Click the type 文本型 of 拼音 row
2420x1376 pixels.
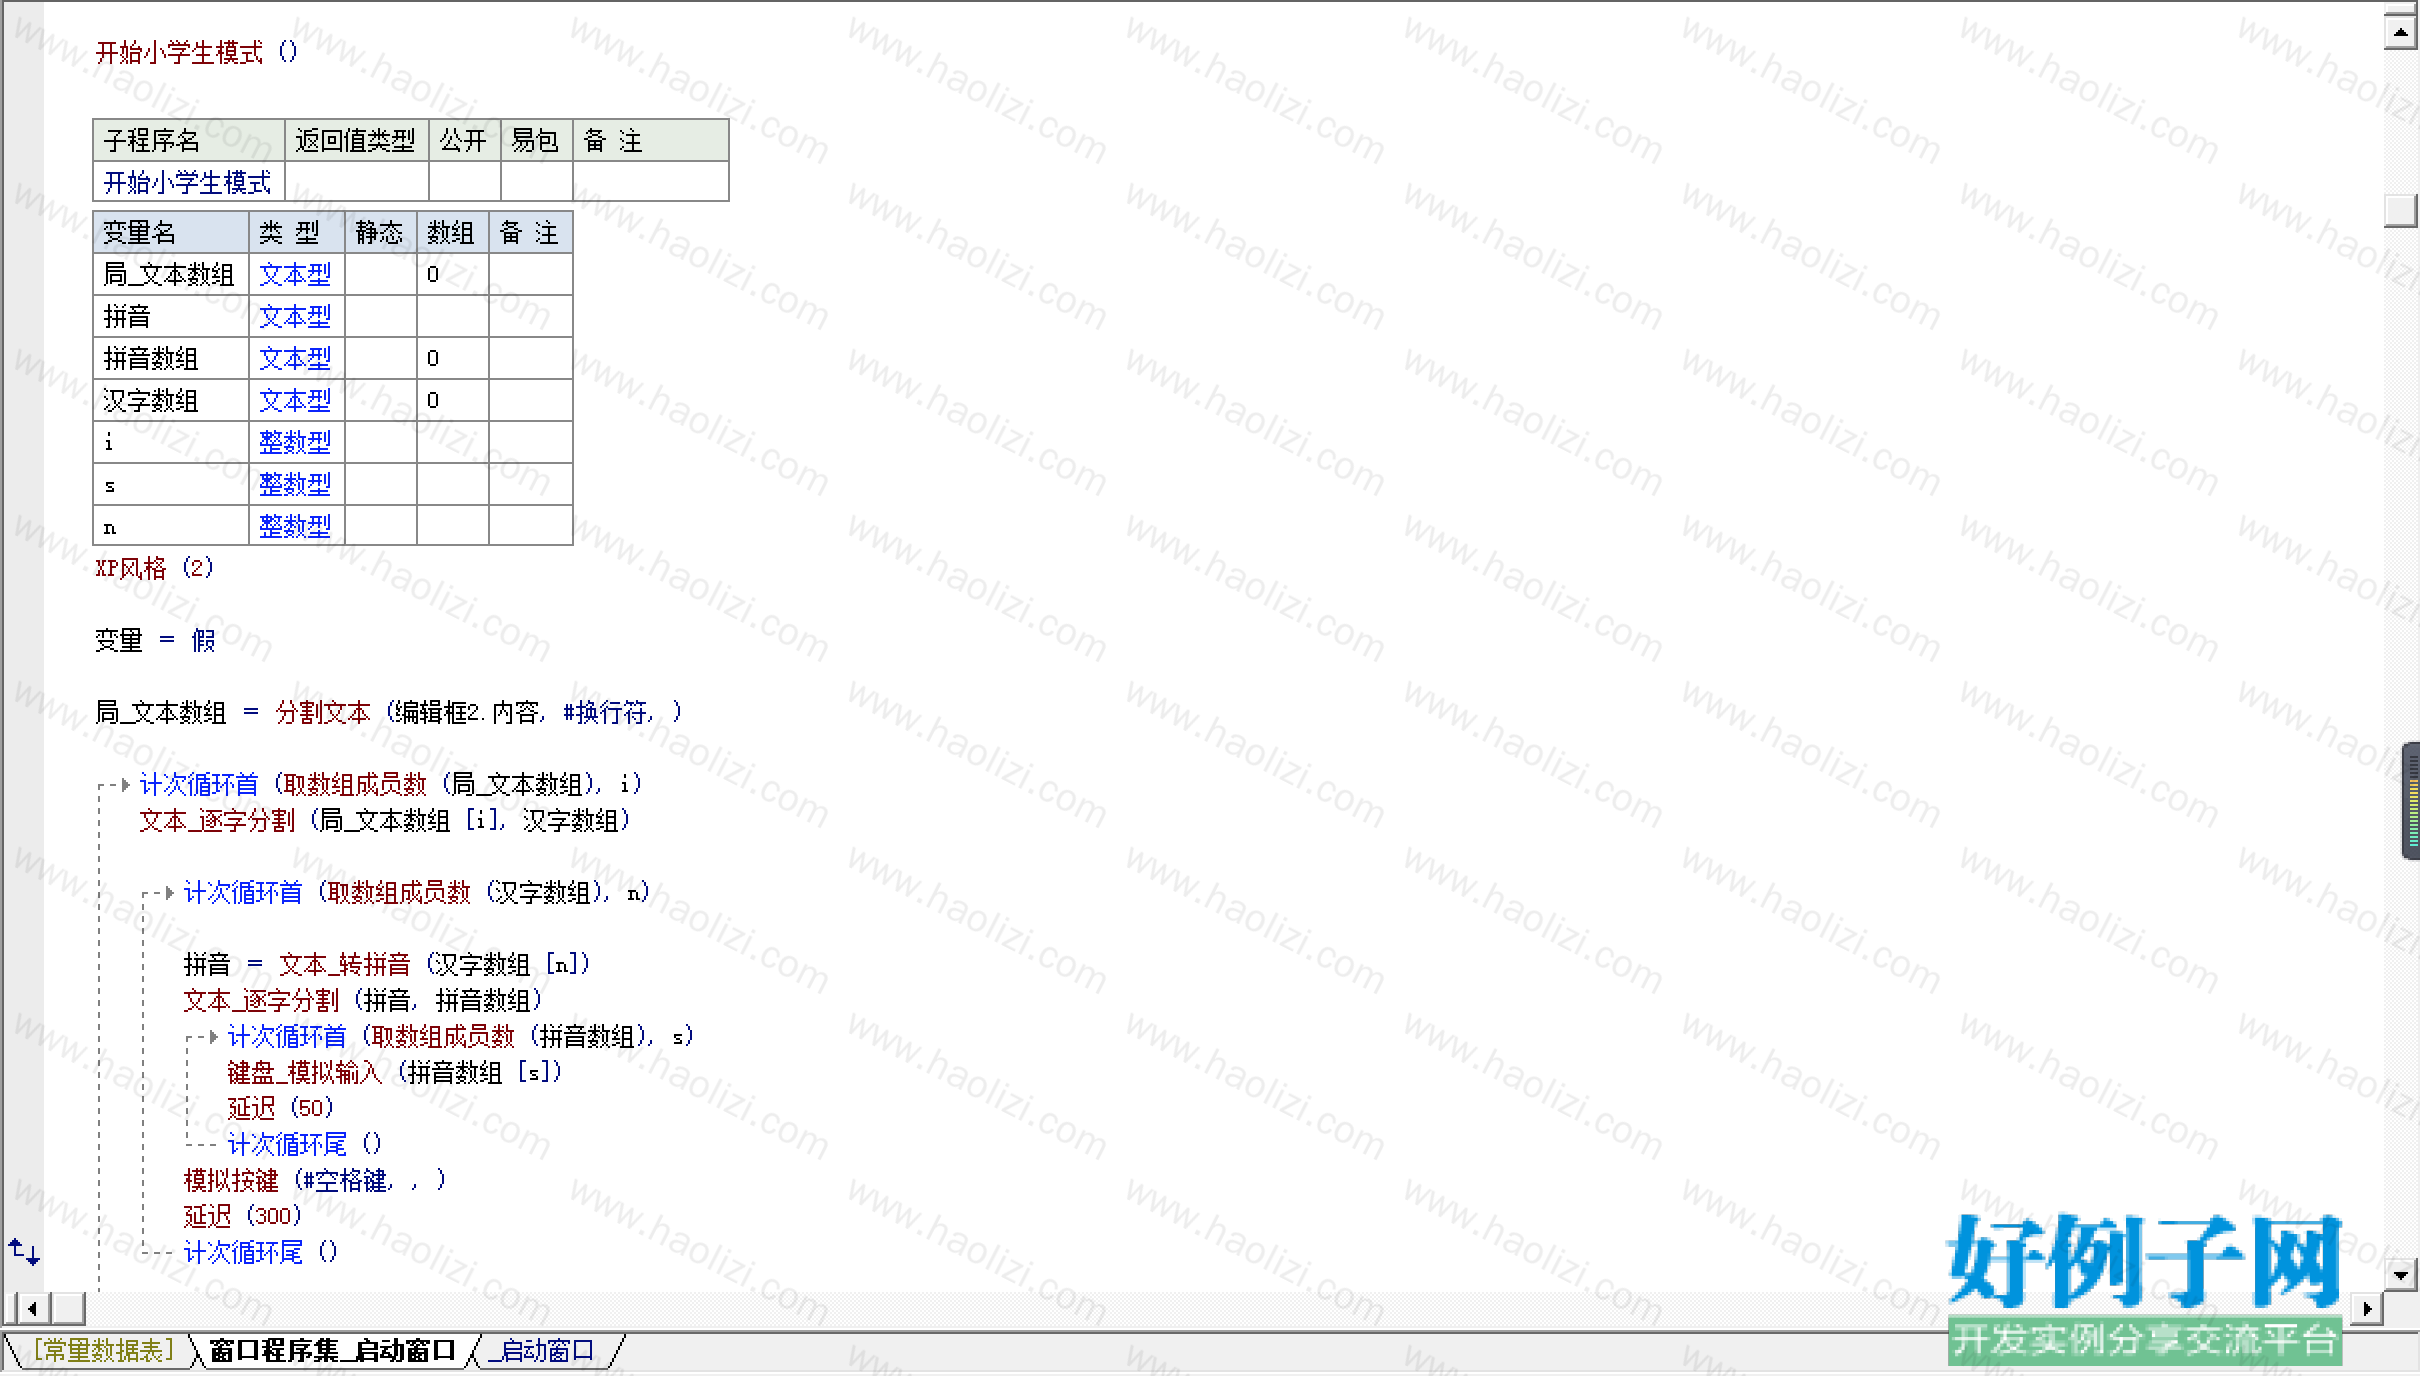pyautogui.click(x=295, y=316)
